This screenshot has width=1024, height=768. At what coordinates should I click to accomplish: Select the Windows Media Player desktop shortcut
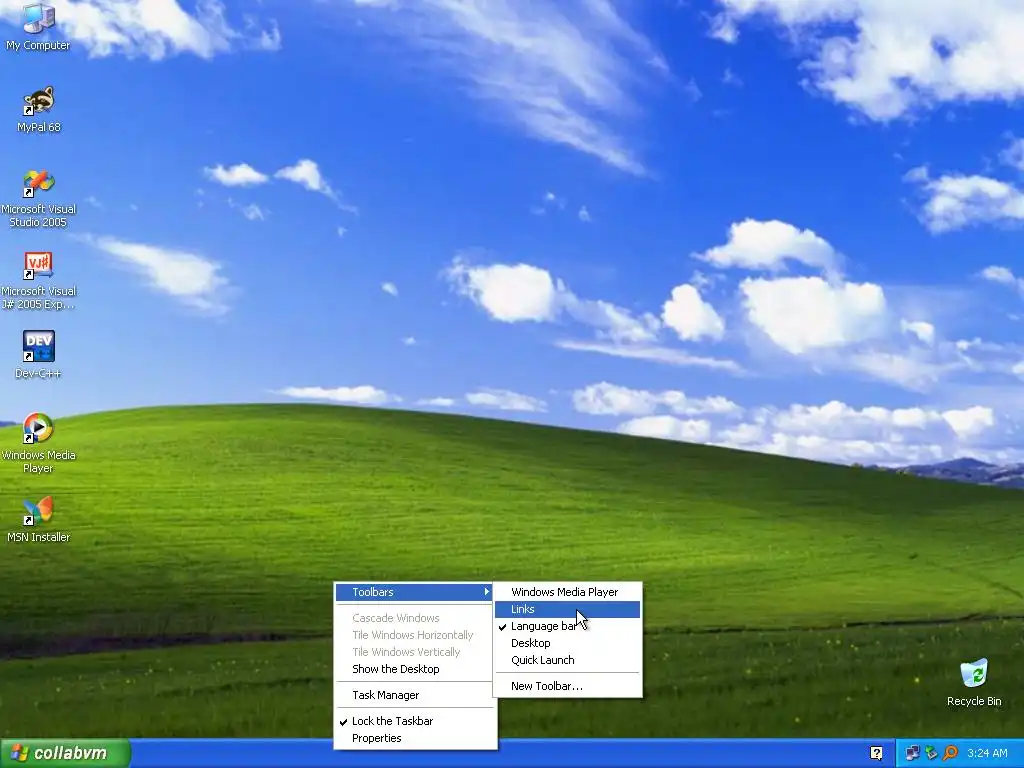(x=38, y=443)
